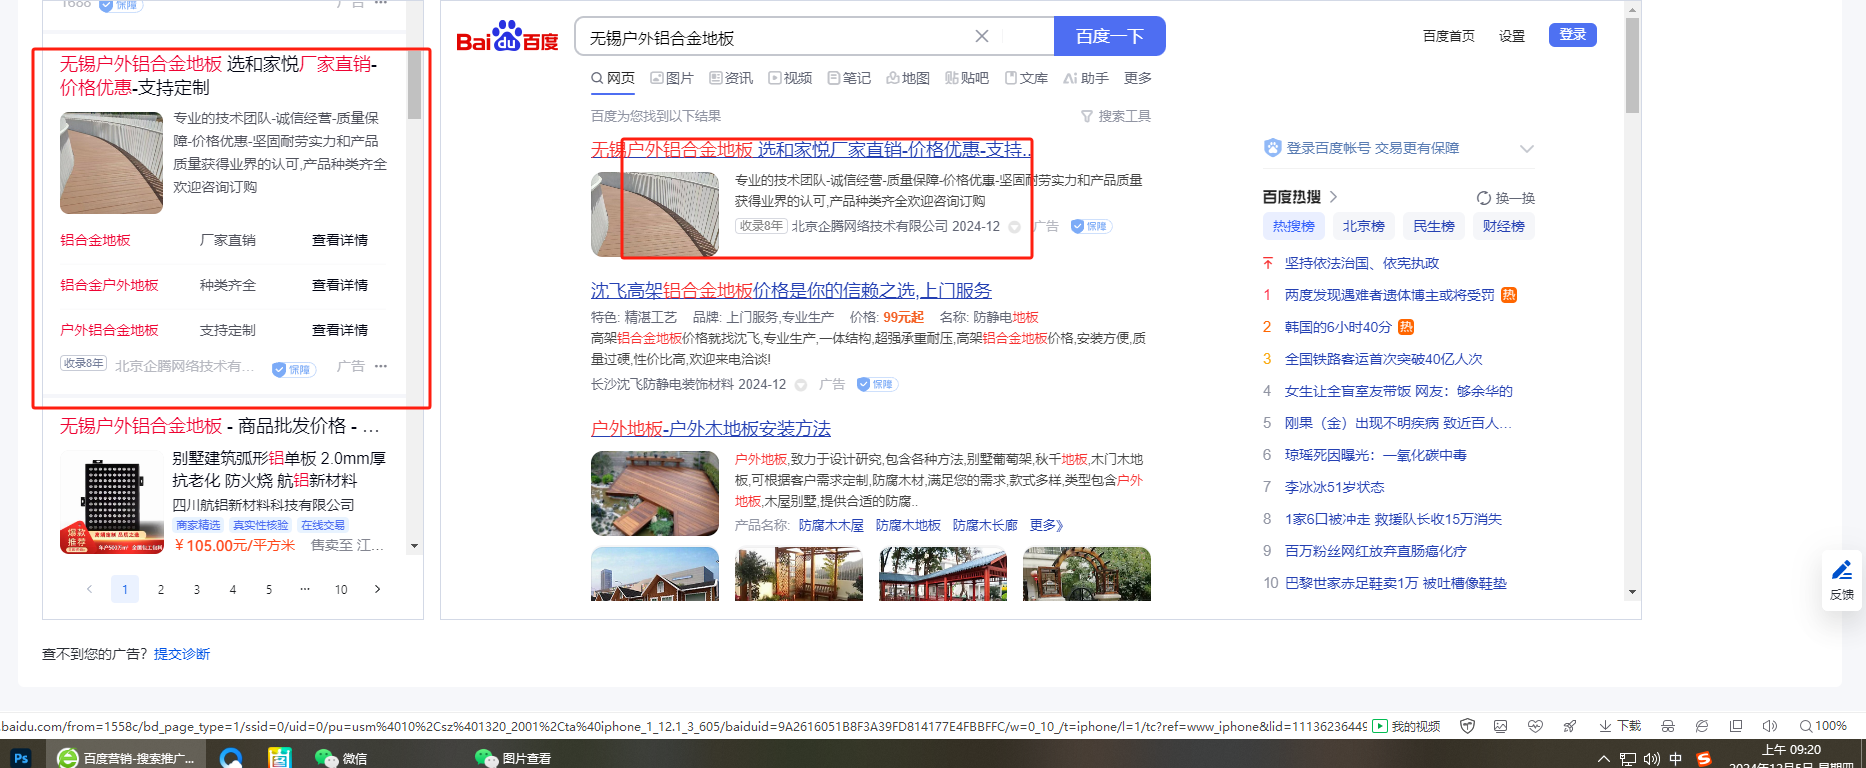Click the mobile ad's curved deck thumbnail
Viewport: 1866px width, 768px height.
111,163
